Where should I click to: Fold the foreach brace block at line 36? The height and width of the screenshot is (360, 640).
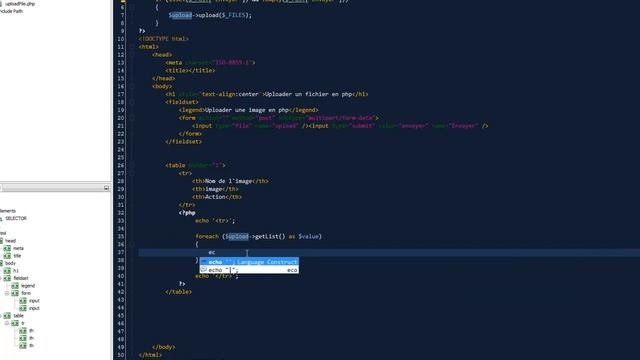pos(132,244)
